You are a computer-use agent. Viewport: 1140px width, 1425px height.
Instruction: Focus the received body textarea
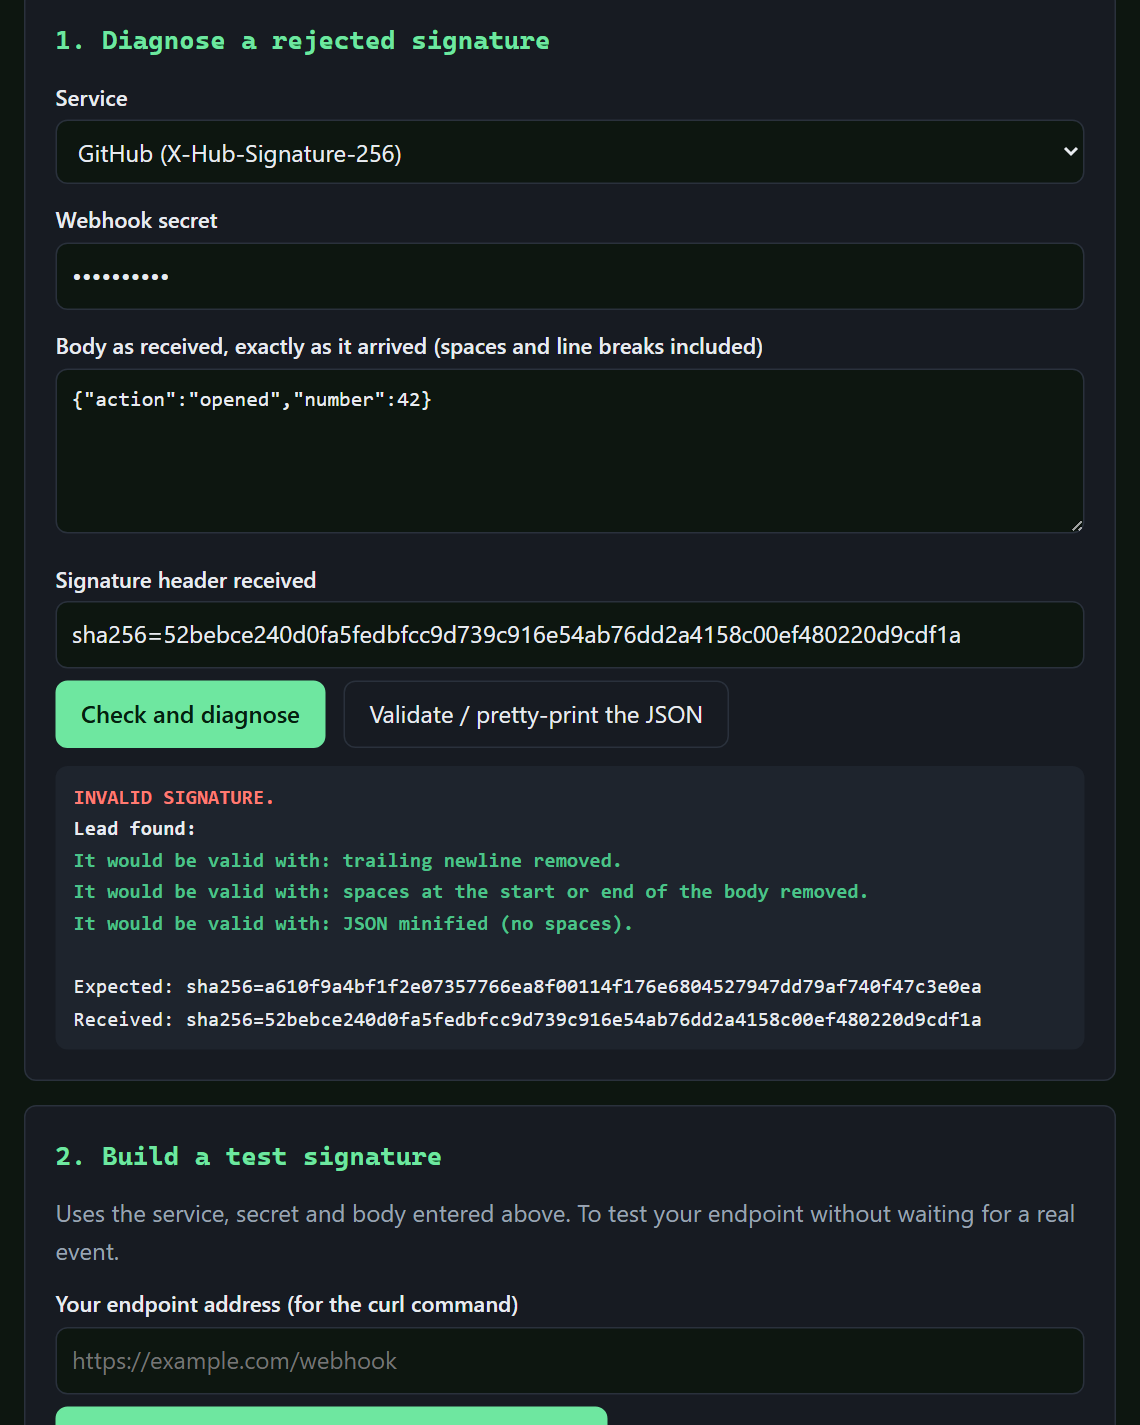click(569, 451)
